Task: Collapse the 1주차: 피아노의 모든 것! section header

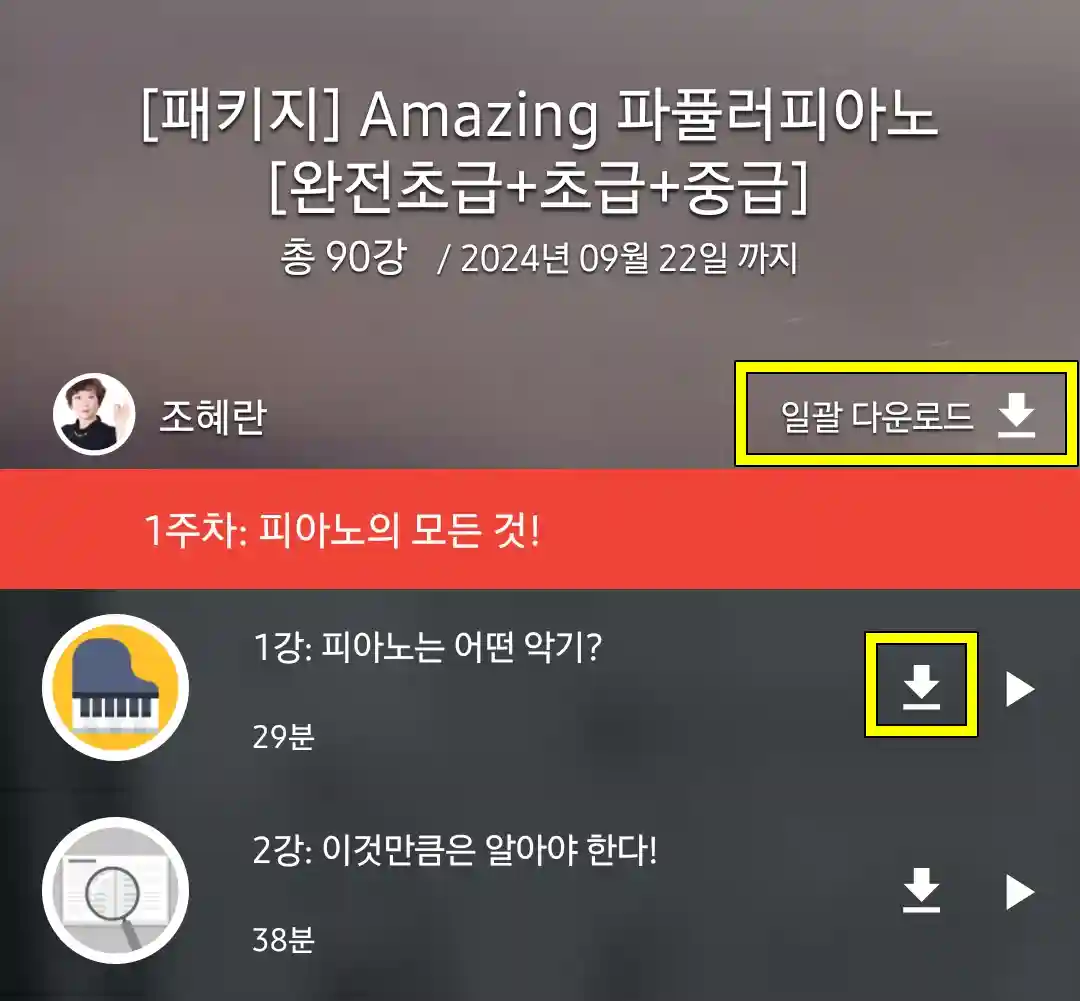Action: [x=540, y=529]
